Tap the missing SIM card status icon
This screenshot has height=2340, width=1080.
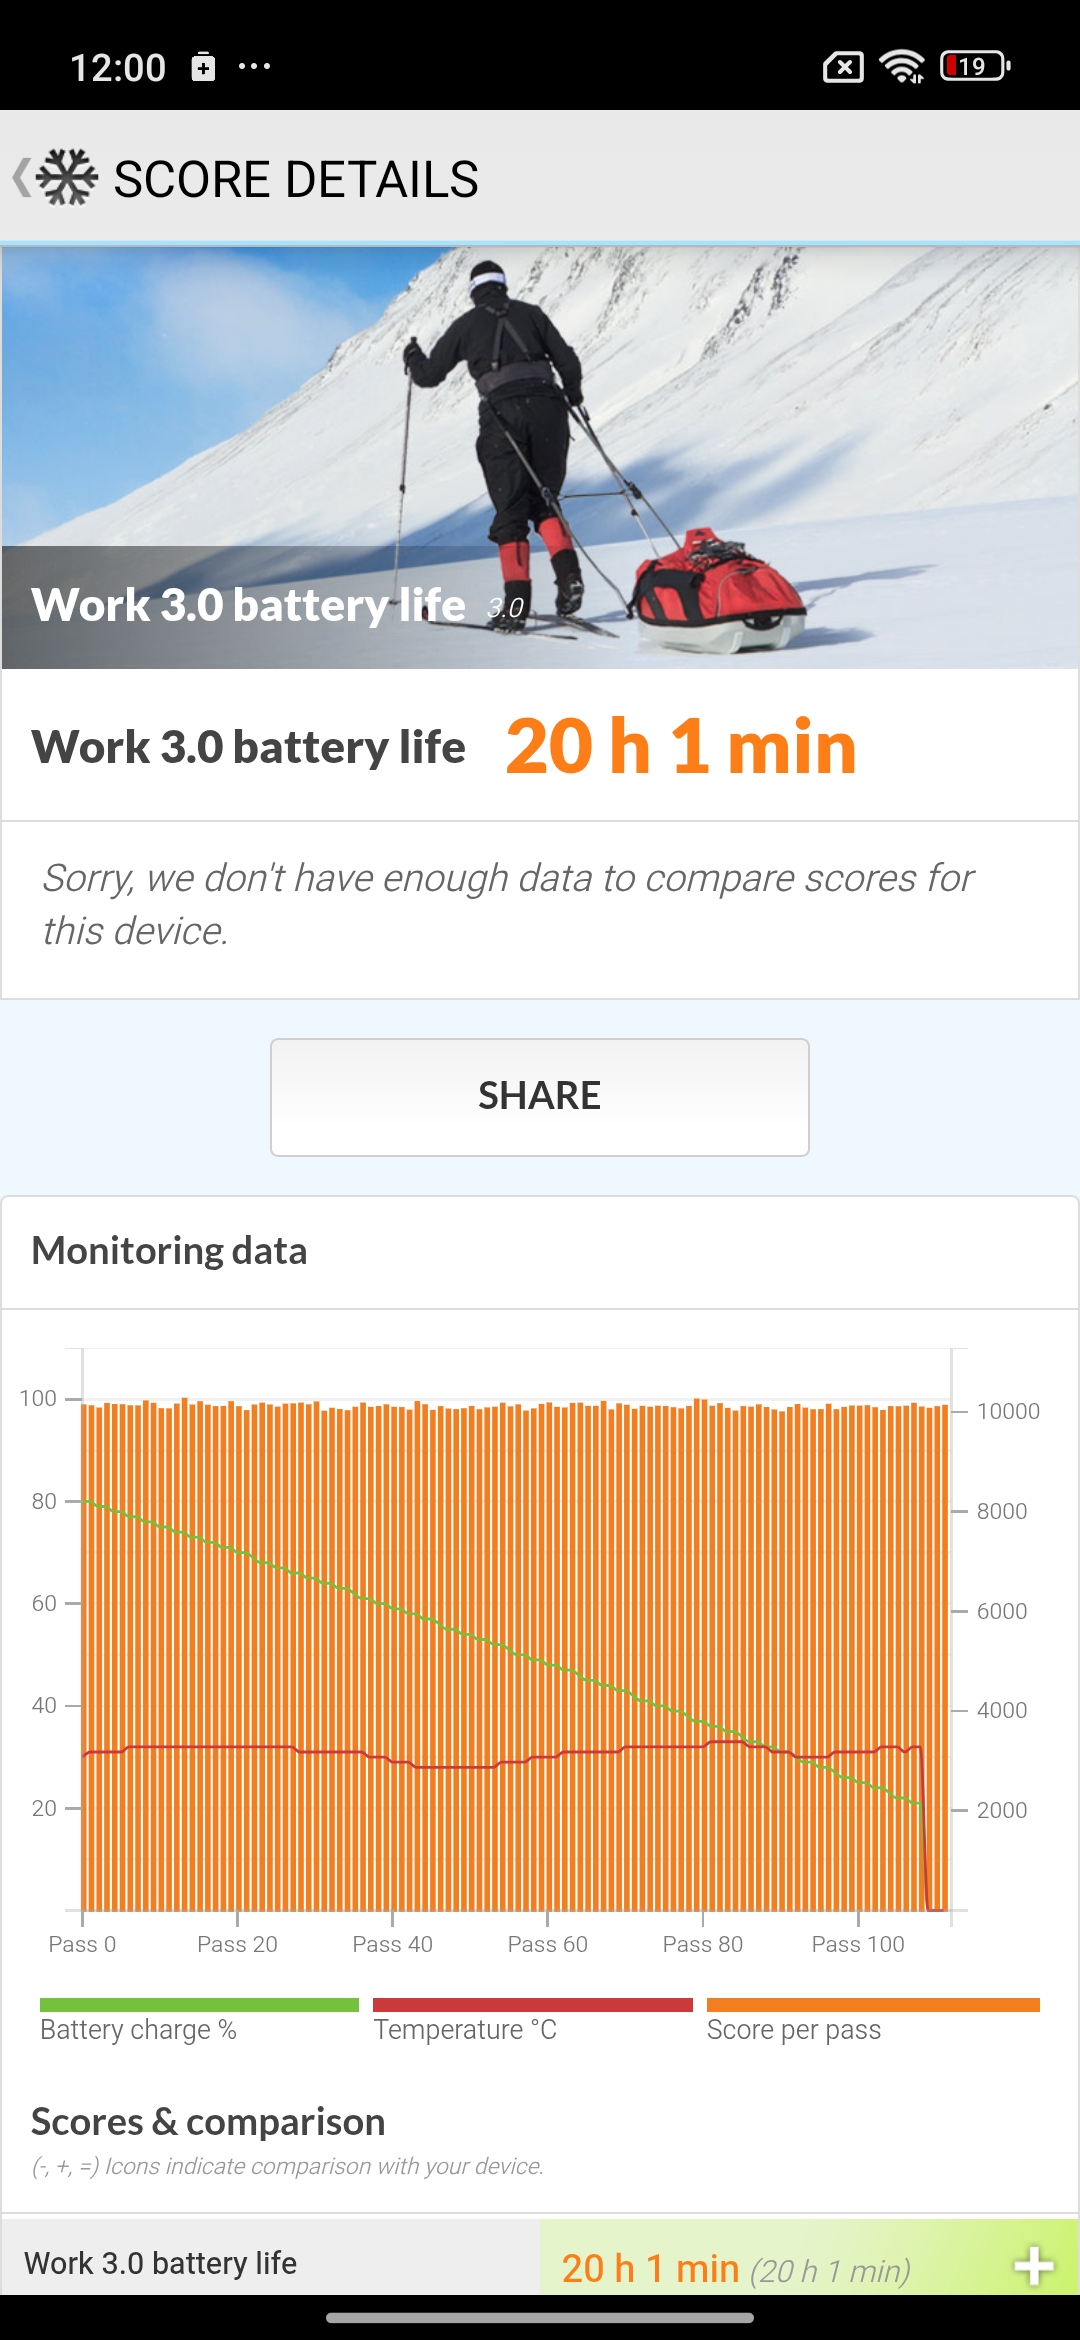tap(841, 66)
